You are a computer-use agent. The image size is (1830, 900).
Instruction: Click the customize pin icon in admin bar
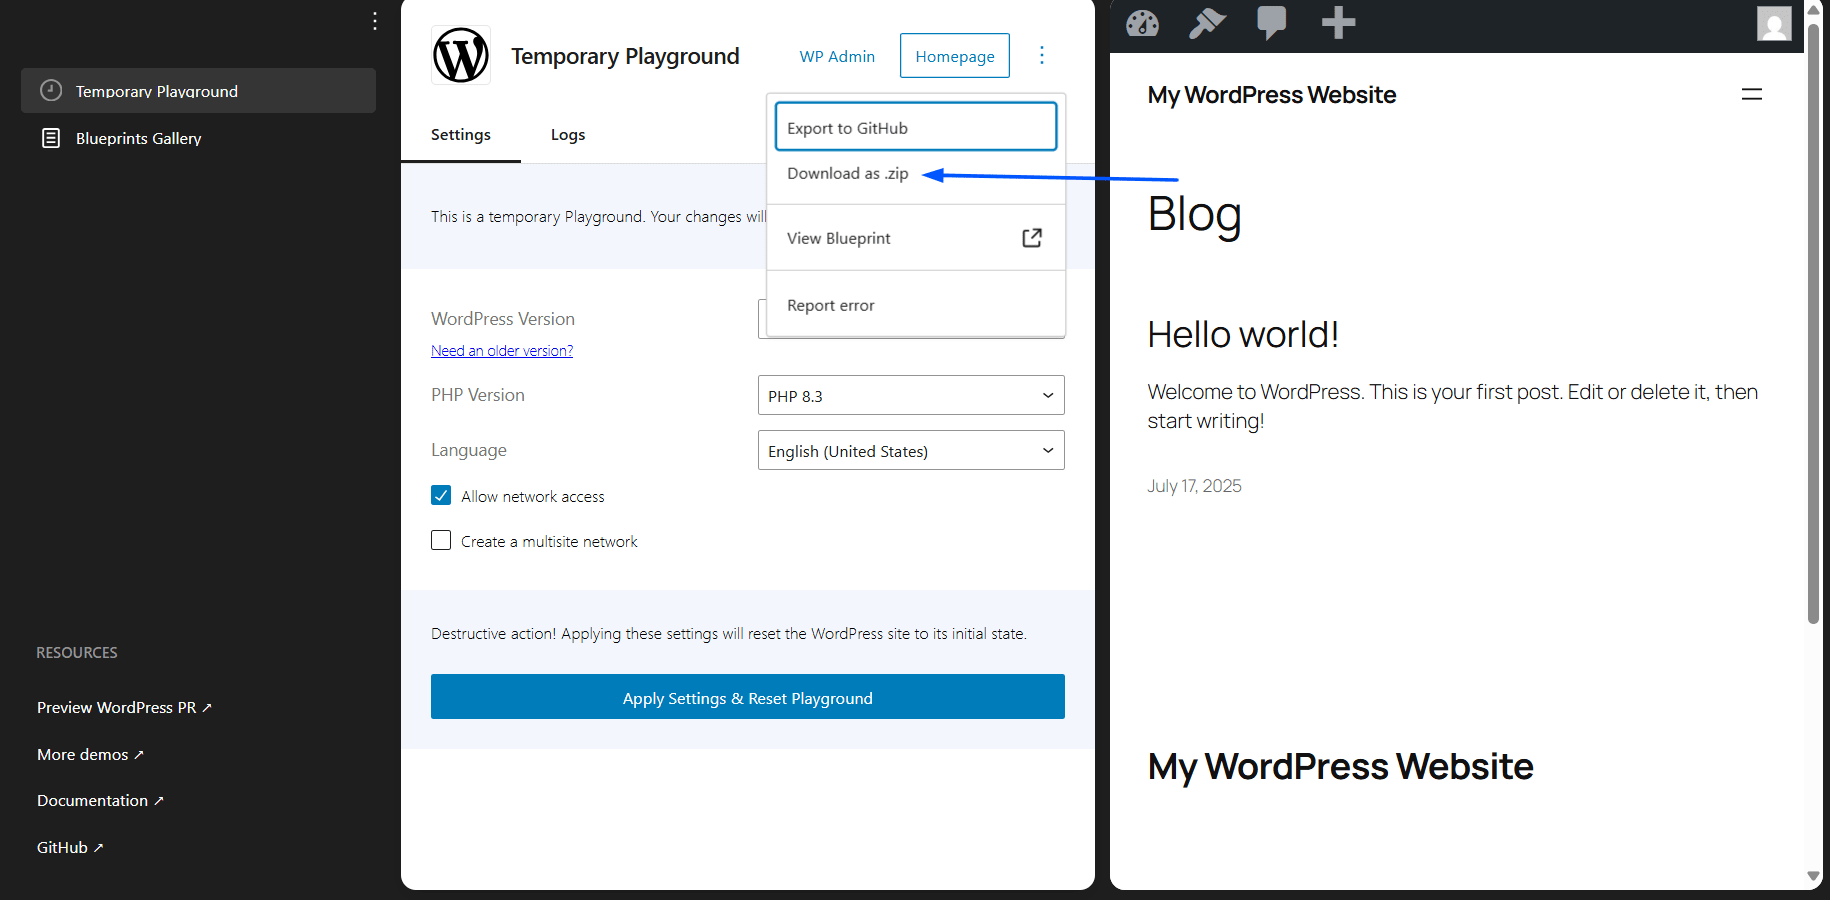[x=1207, y=22]
